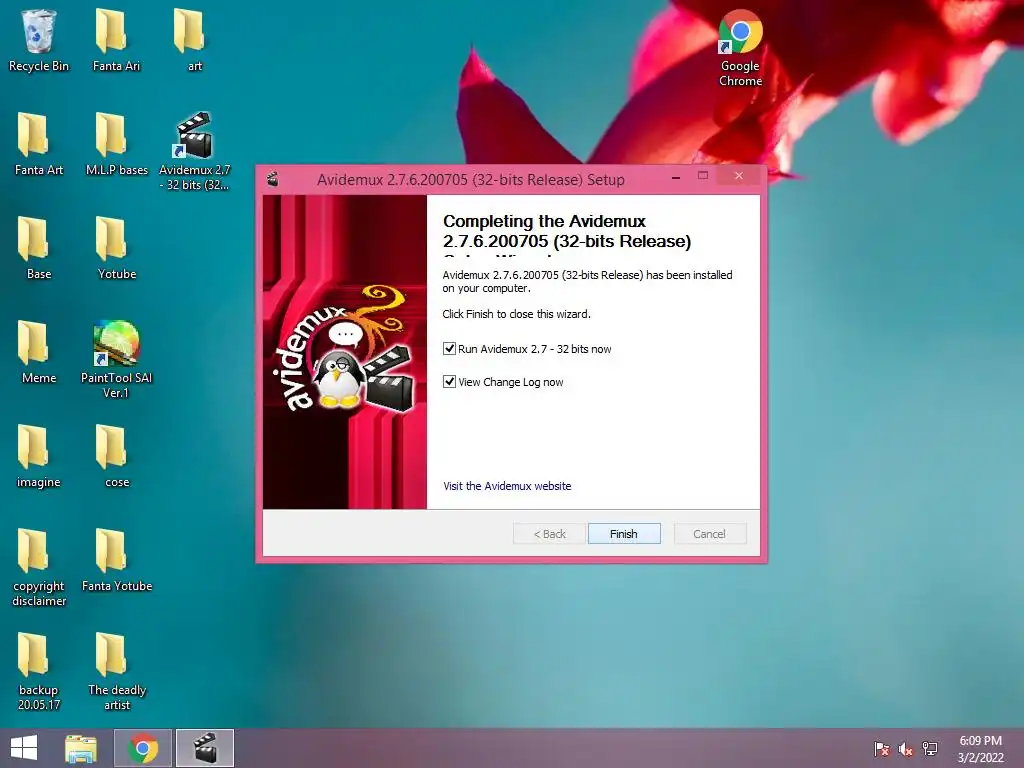Screen dimensions: 1024x768
Task: Select the Fanta Art folder icon
Action: (x=39, y=144)
